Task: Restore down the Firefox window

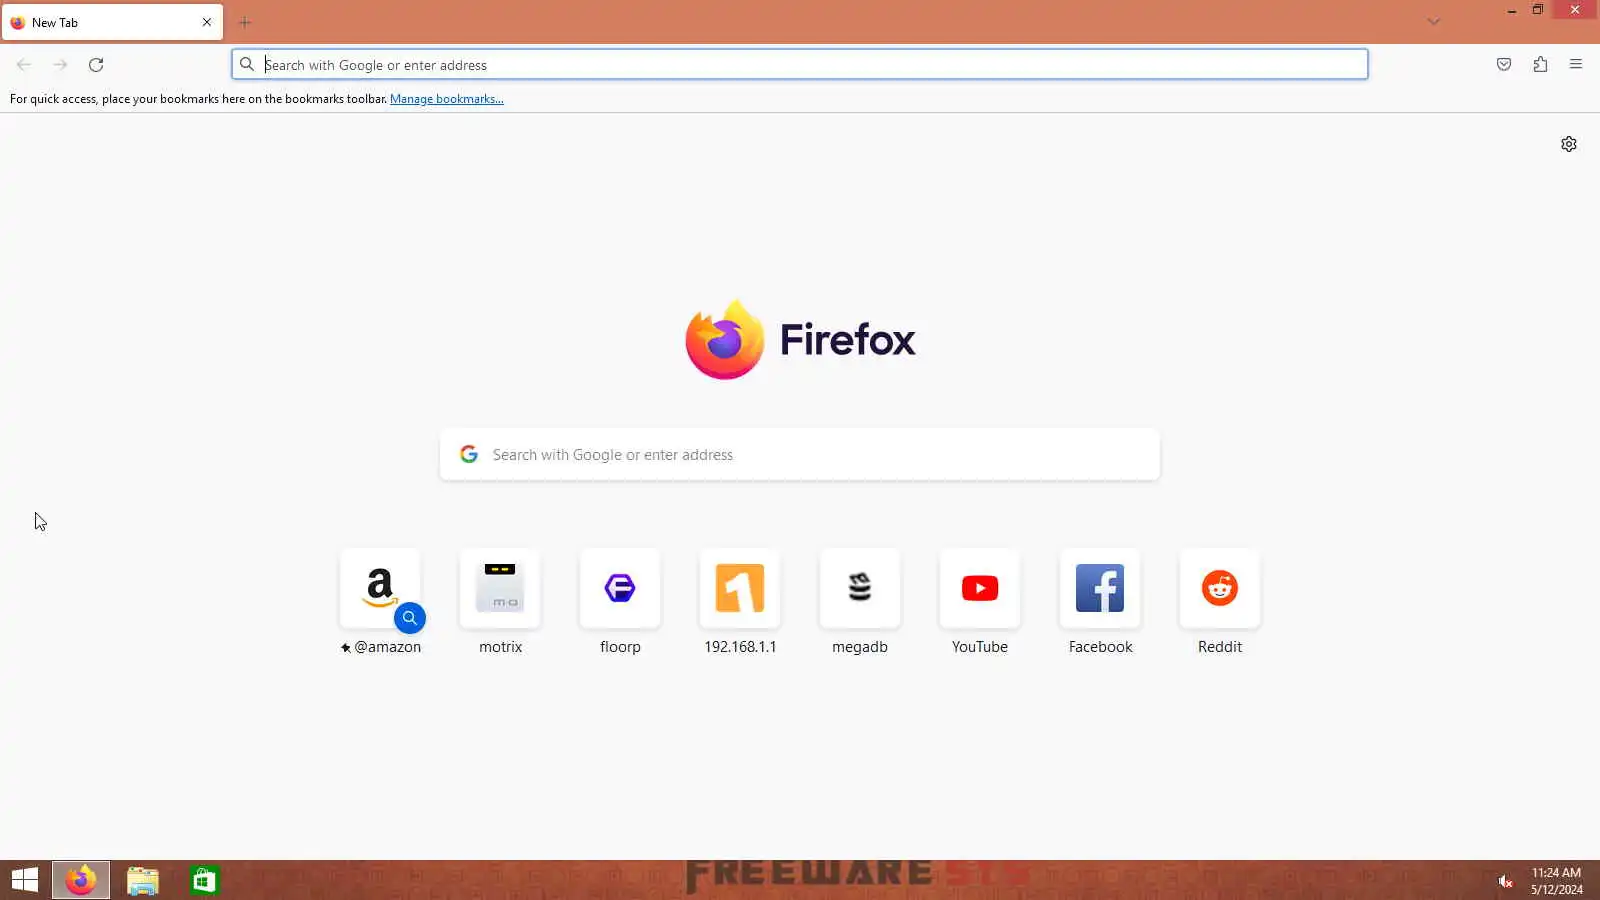Action: [1538, 10]
